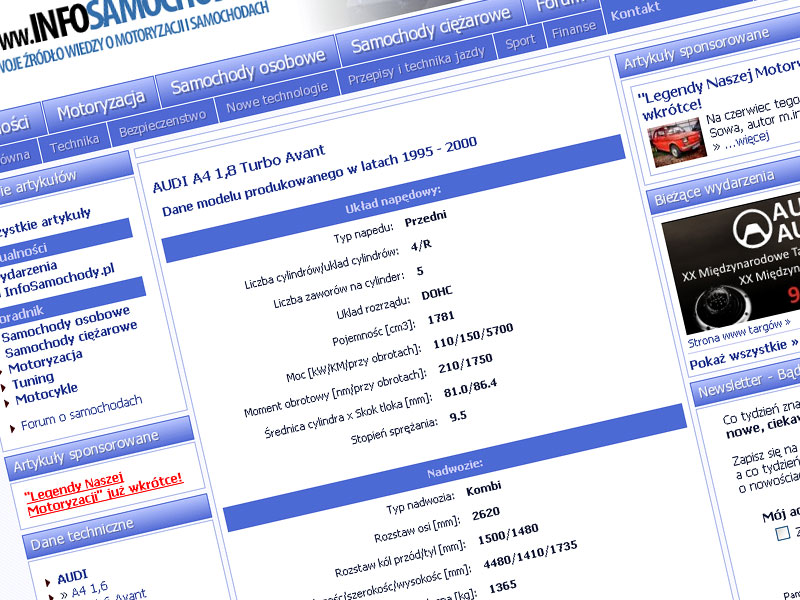Click the arrow bullet beside Forum o samochodach
This screenshot has height=600, width=800.
click(x=12, y=428)
